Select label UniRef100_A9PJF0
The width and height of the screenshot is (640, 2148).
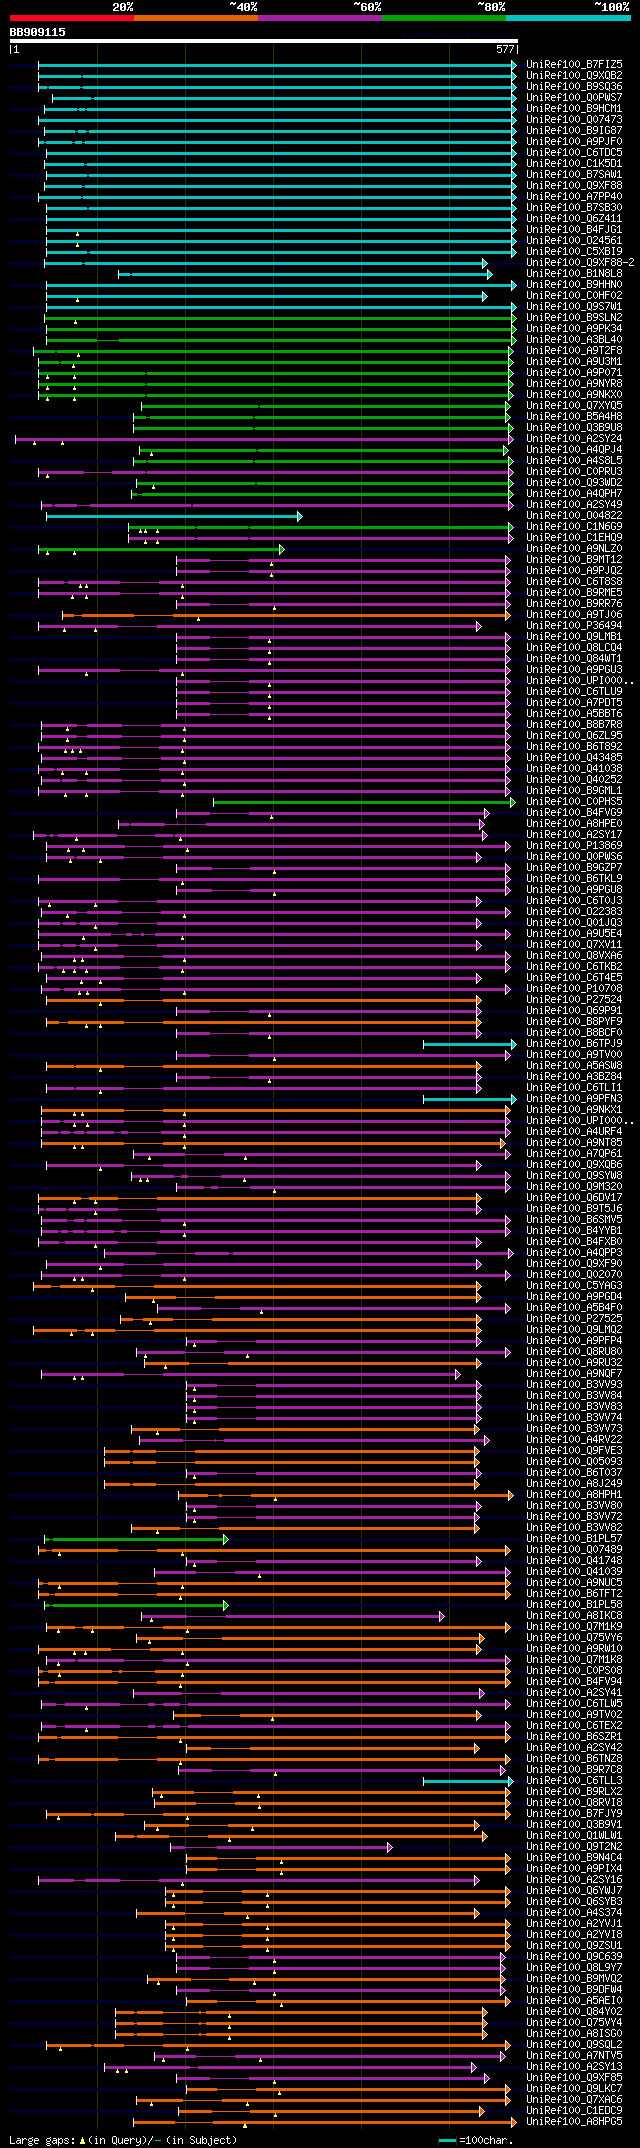click(574, 141)
